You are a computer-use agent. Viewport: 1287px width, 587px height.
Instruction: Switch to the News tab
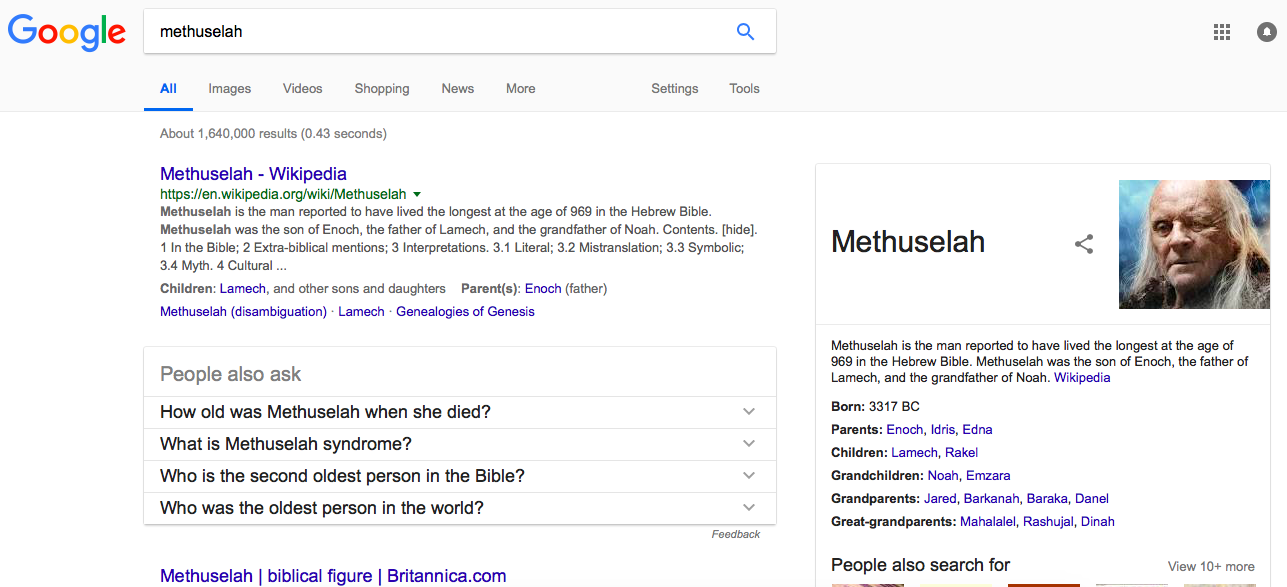457,89
